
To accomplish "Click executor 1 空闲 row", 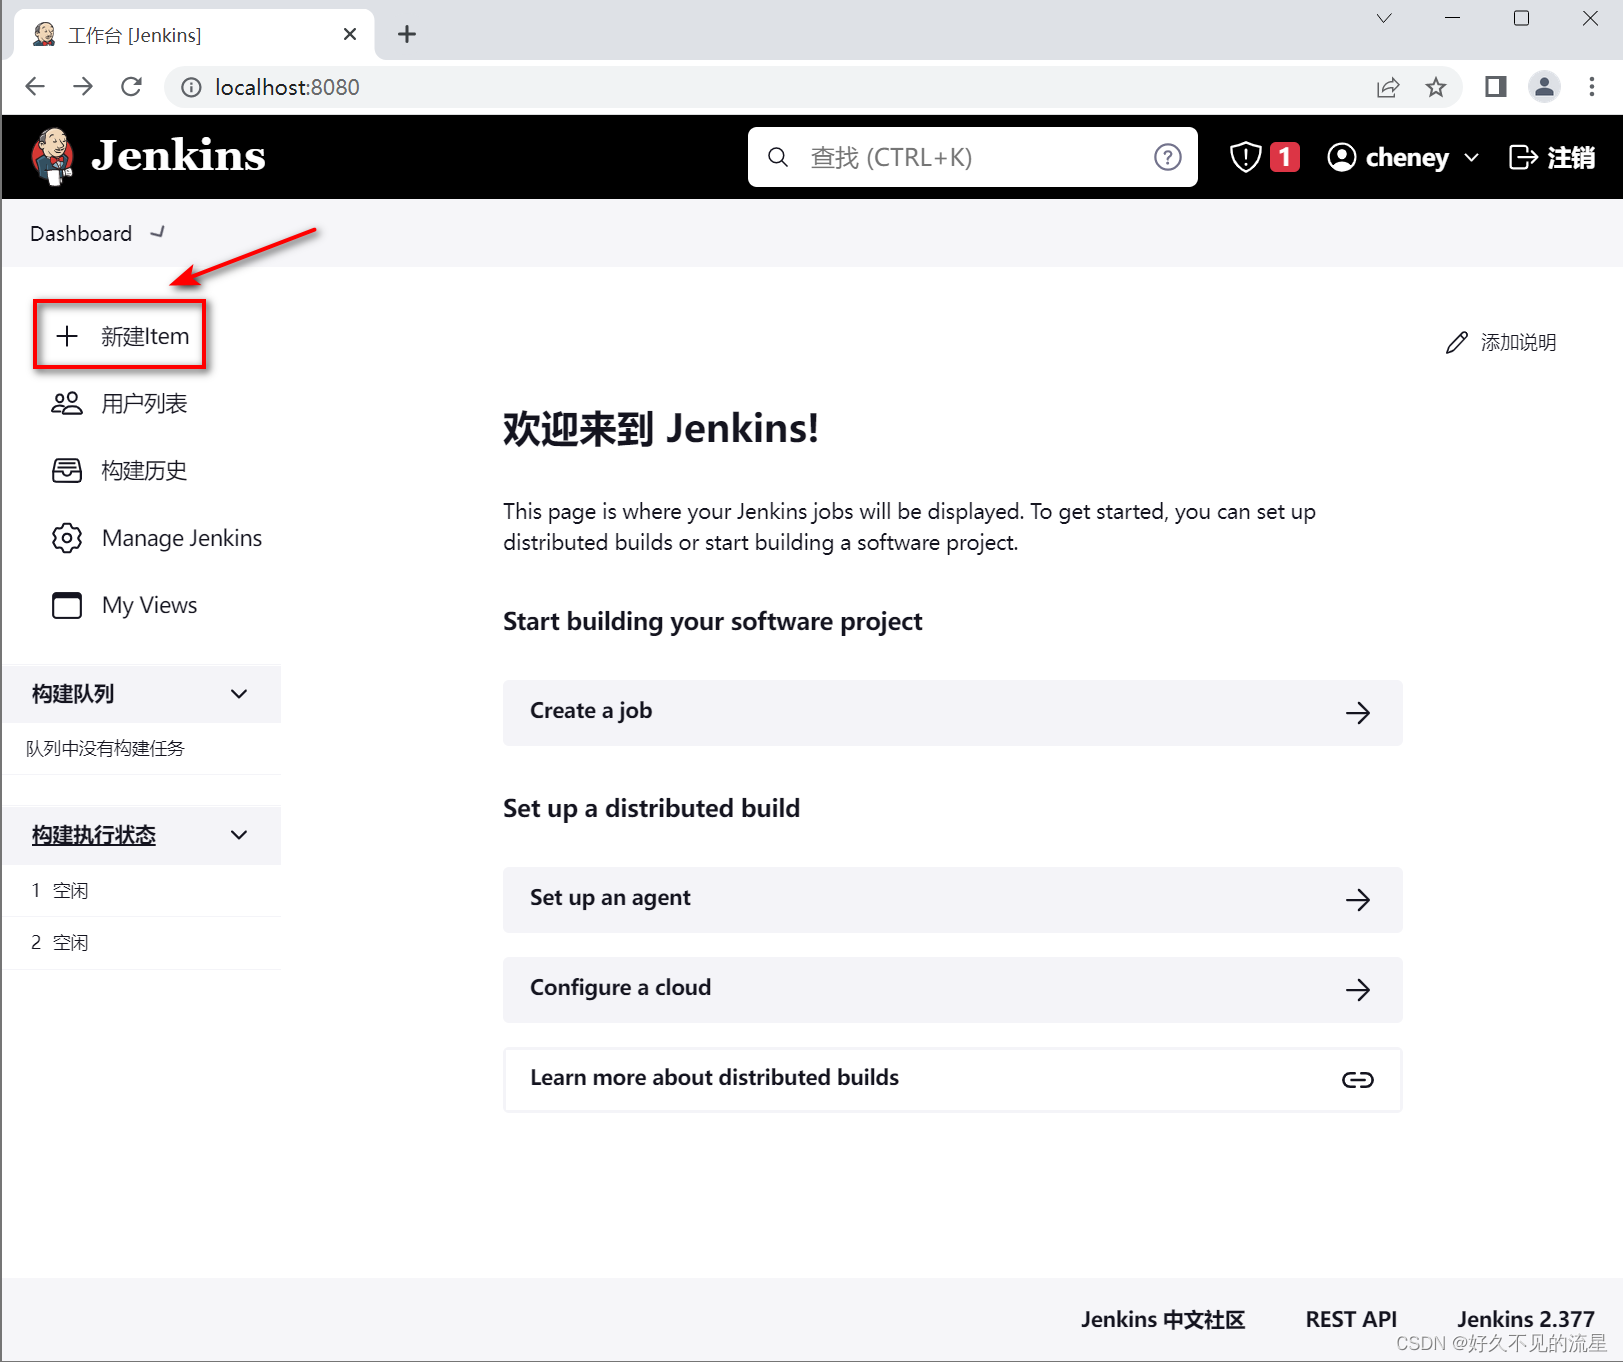I will [x=142, y=891].
